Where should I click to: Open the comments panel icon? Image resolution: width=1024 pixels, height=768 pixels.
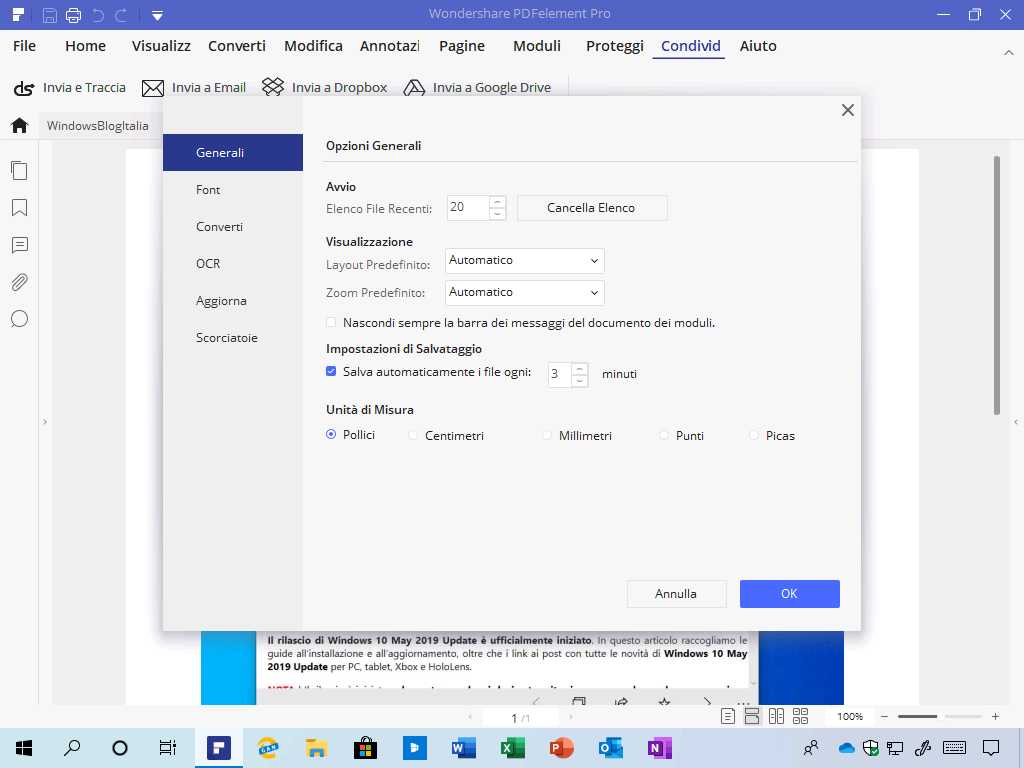[x=20, y=245]
